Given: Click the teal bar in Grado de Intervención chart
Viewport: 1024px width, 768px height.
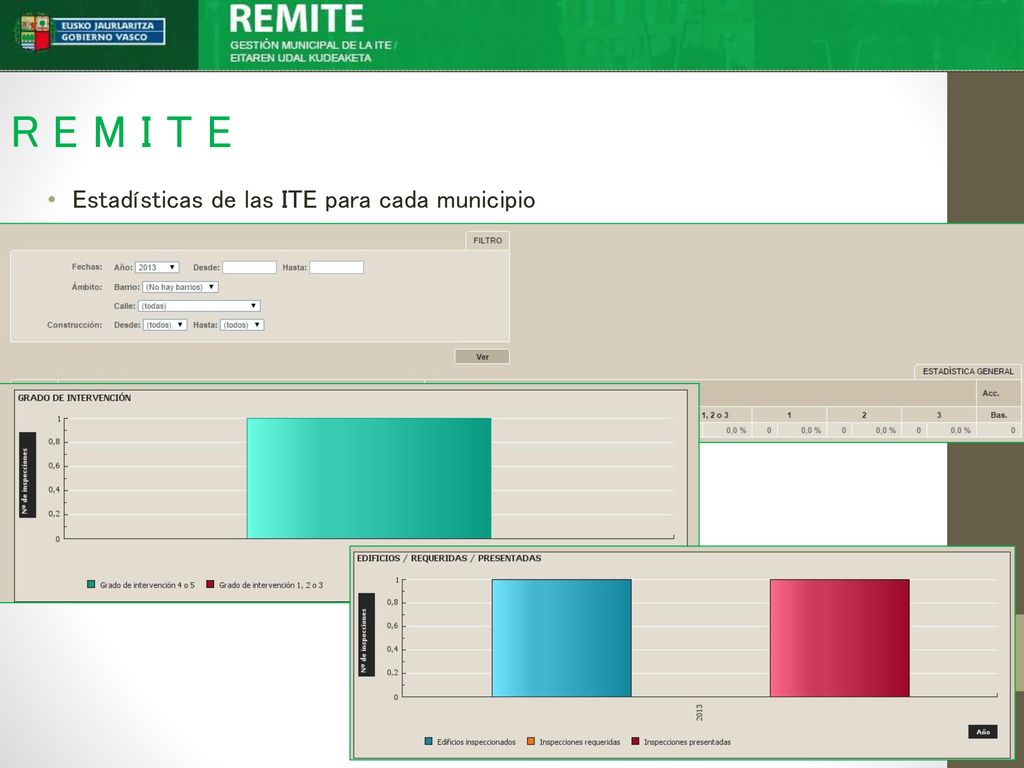Looking at the screenshot, I should click(x=369, y=478).
